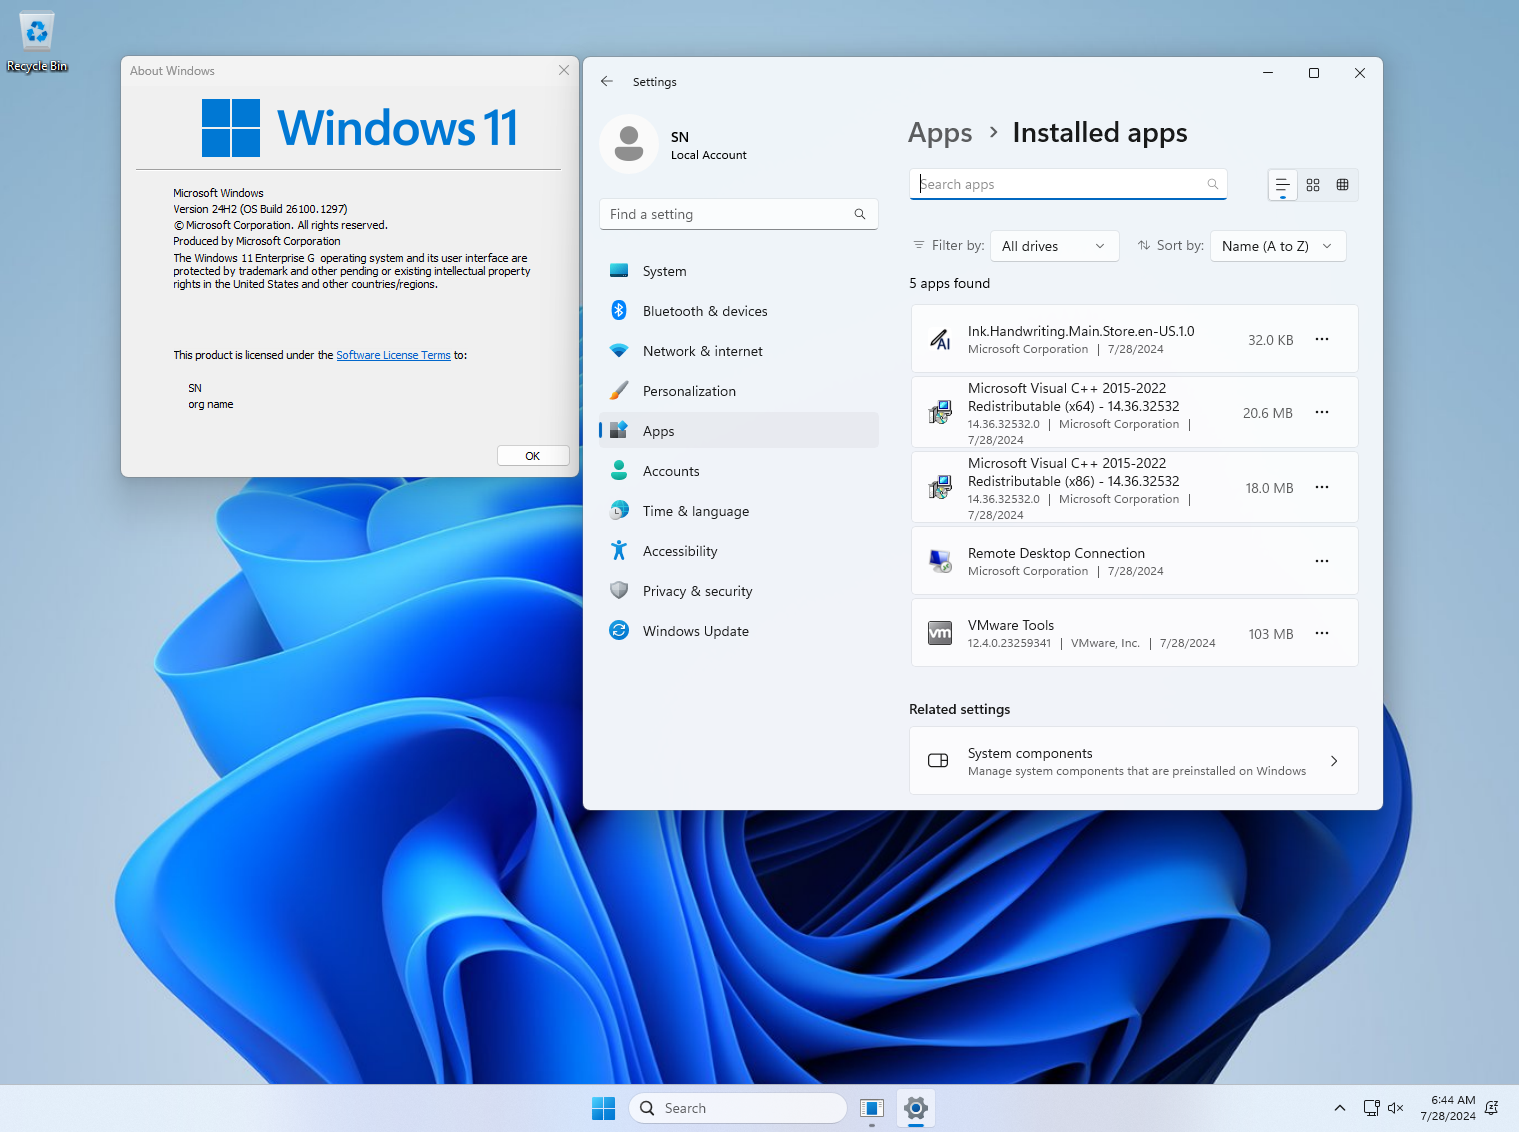Switch to list view of installed apps
This screenshot has height=1132, width=1519.
1282,185
